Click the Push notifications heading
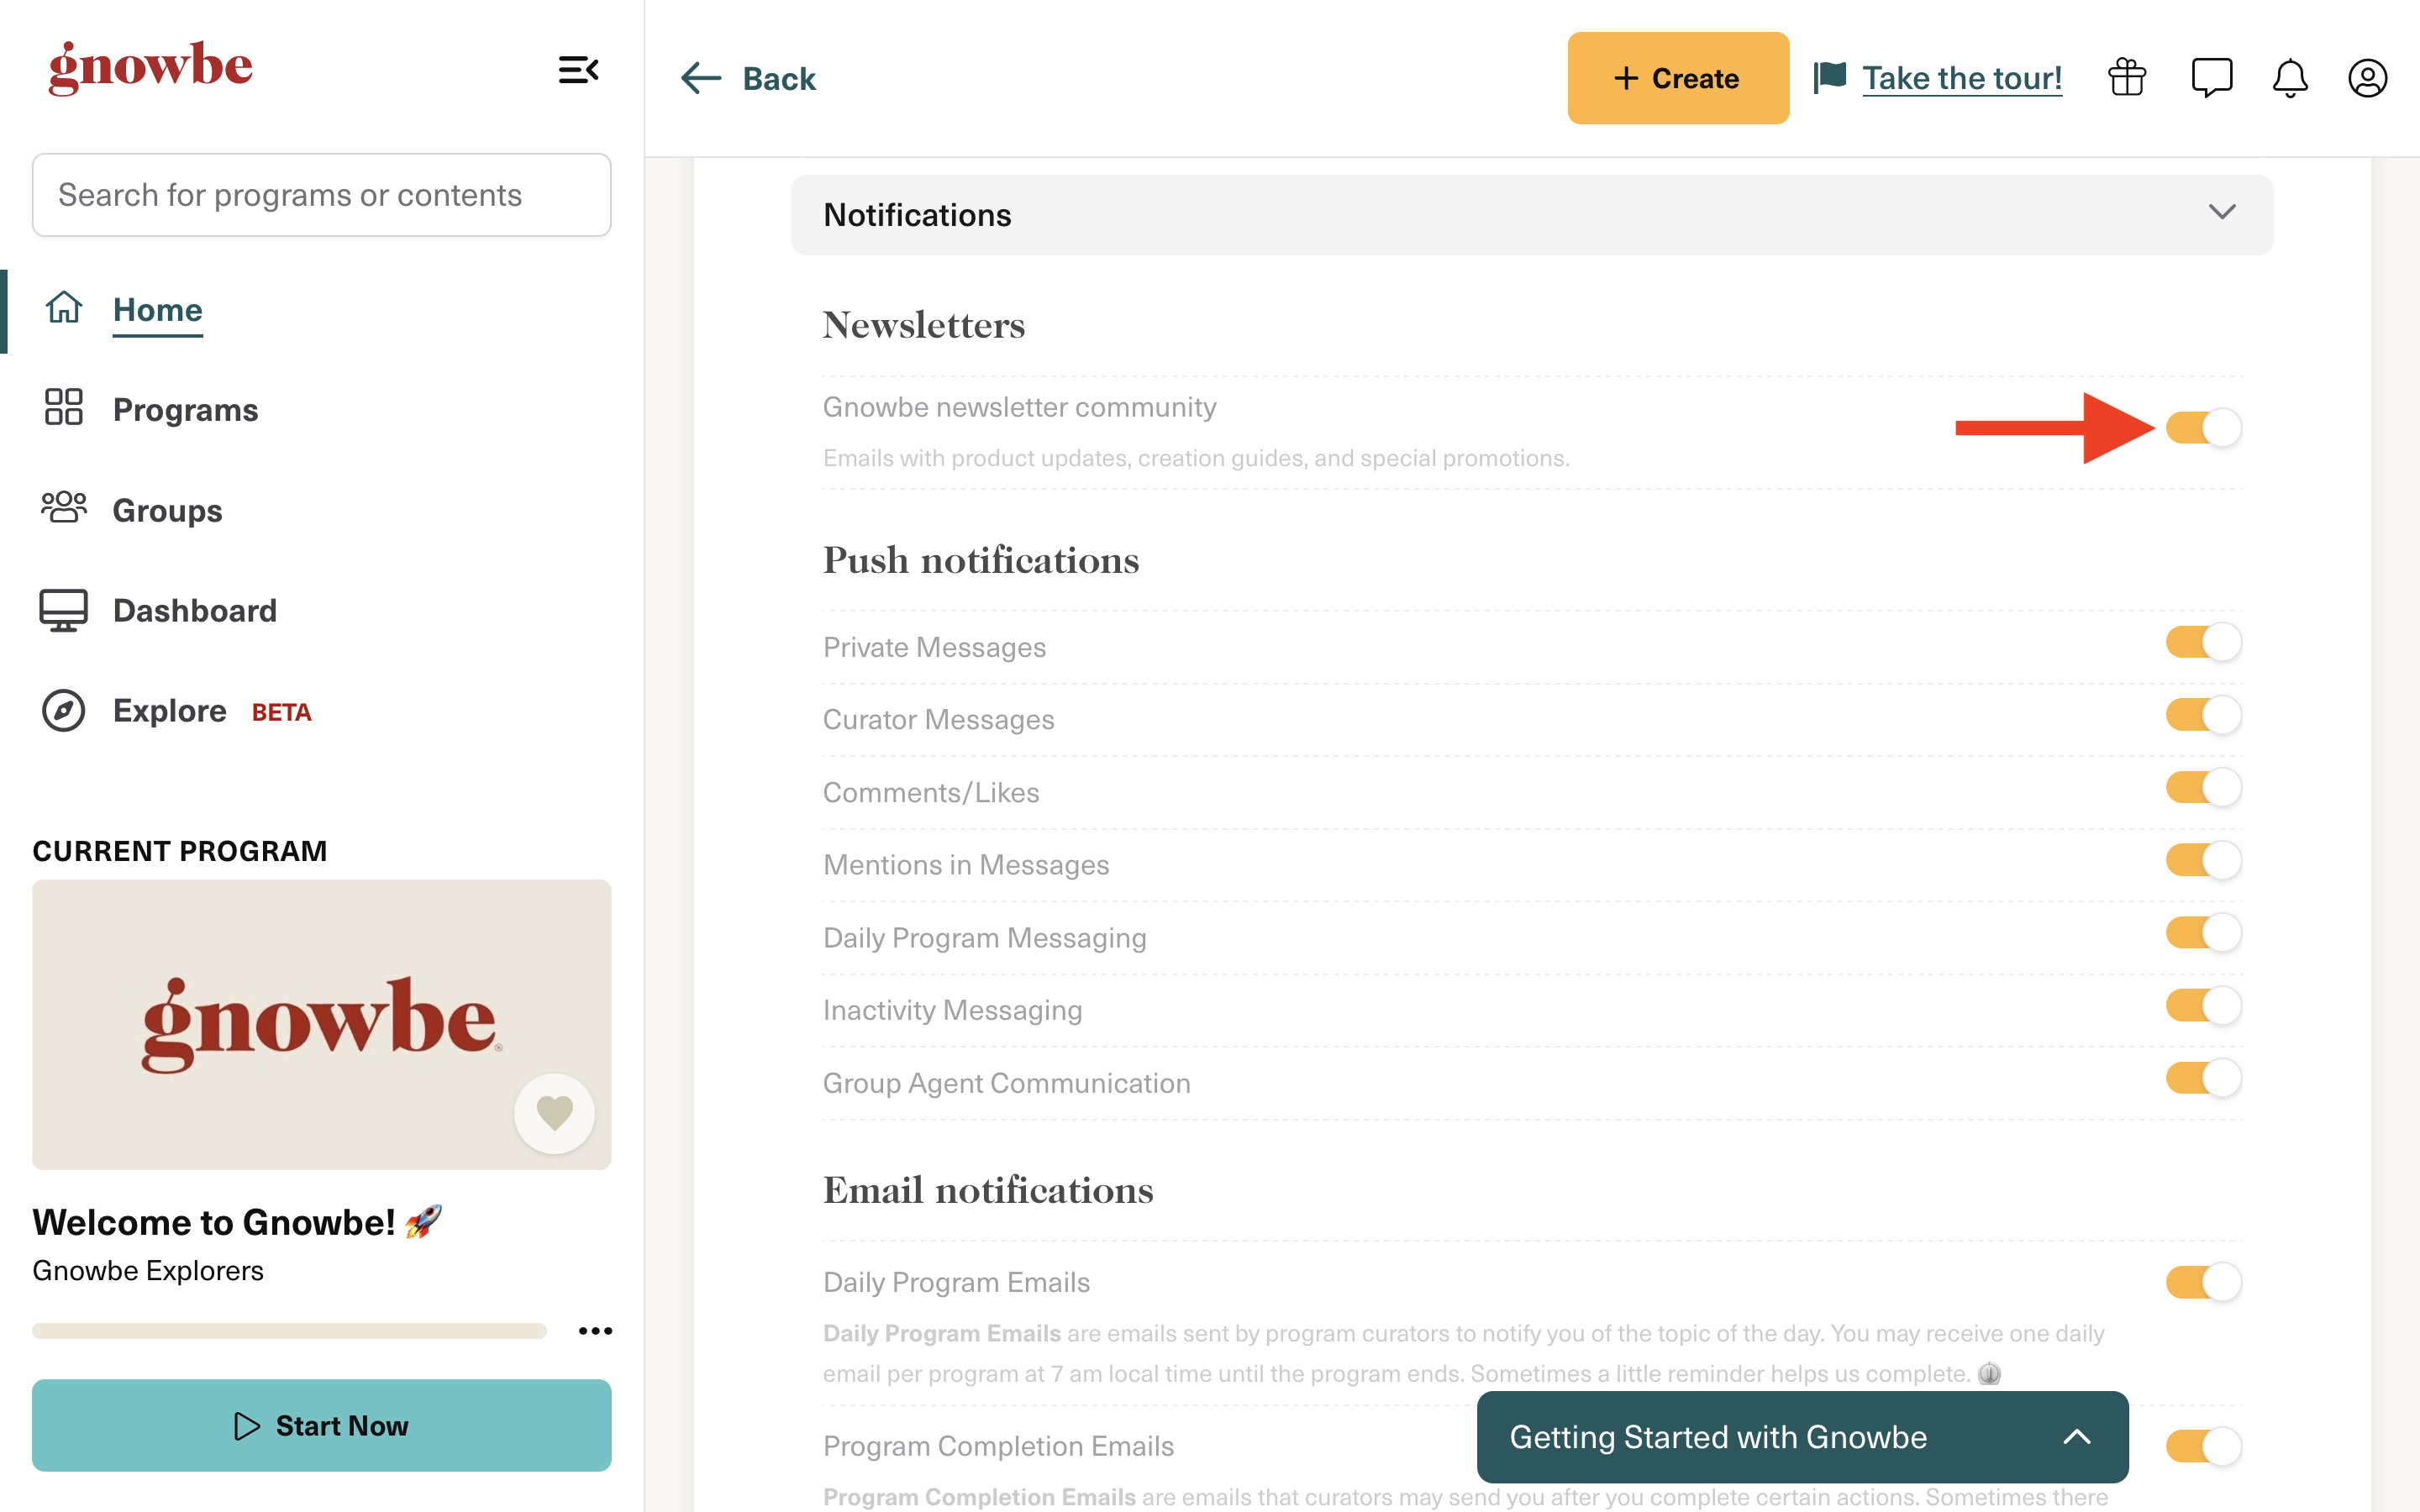The width and height of the screenshot is (2420, 1512). tap(980, 560)
